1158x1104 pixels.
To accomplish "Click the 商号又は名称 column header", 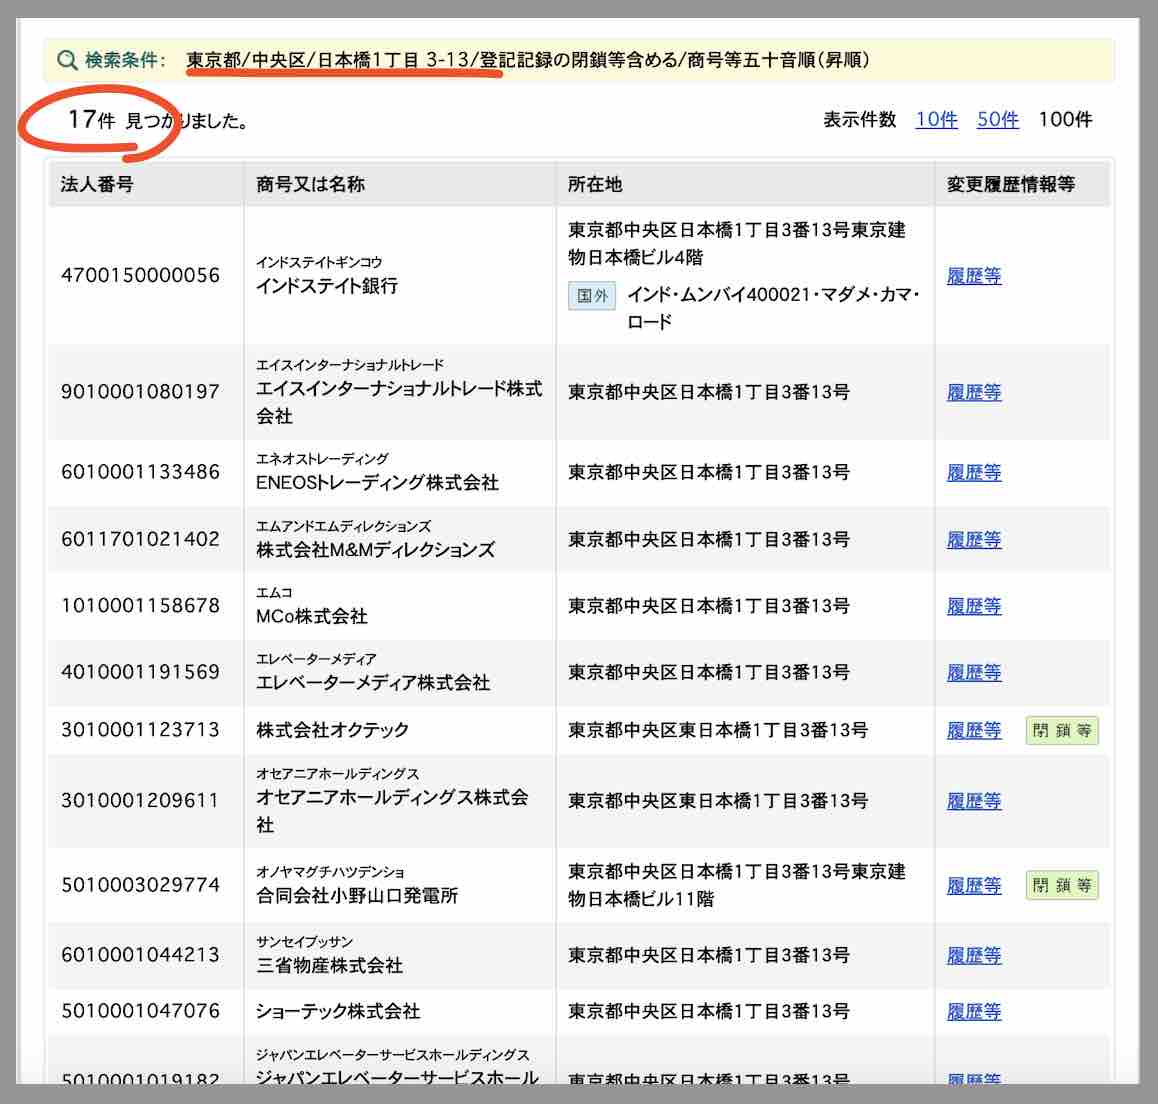I will [297, 184].
